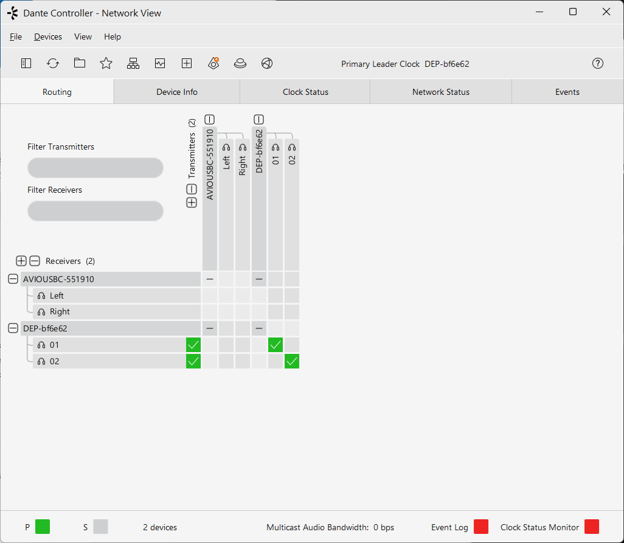624x543 pixels.
Task: Click the headphone icon above transmitter column 01
Action: (275, 147)
